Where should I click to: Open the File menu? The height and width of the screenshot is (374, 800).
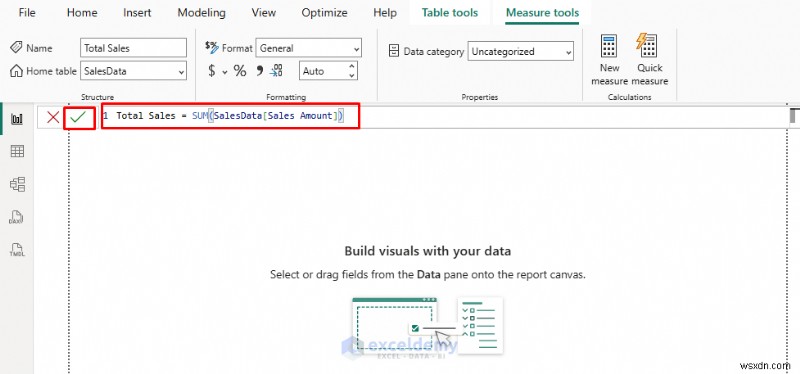(27, 13)
